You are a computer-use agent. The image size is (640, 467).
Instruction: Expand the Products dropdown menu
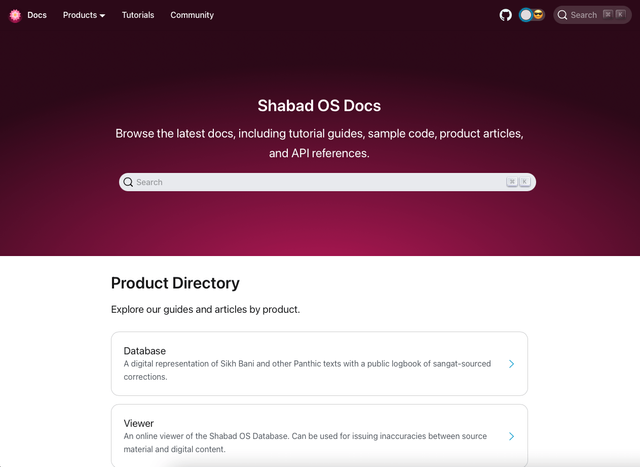coord(84,15)
